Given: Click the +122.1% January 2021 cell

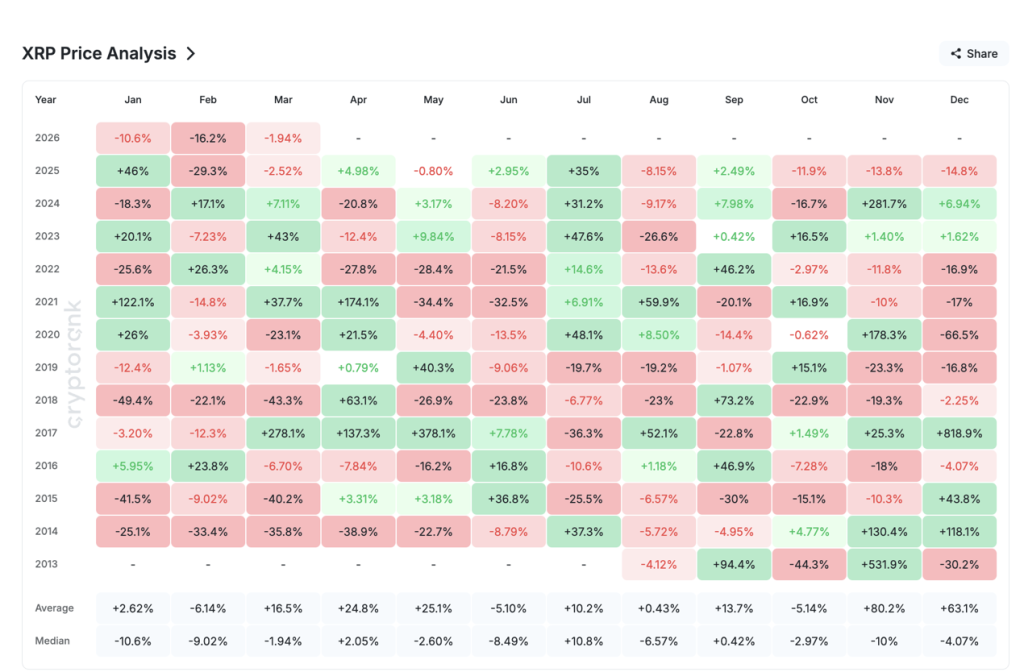Looking at the screenshot, I should 133,301.
